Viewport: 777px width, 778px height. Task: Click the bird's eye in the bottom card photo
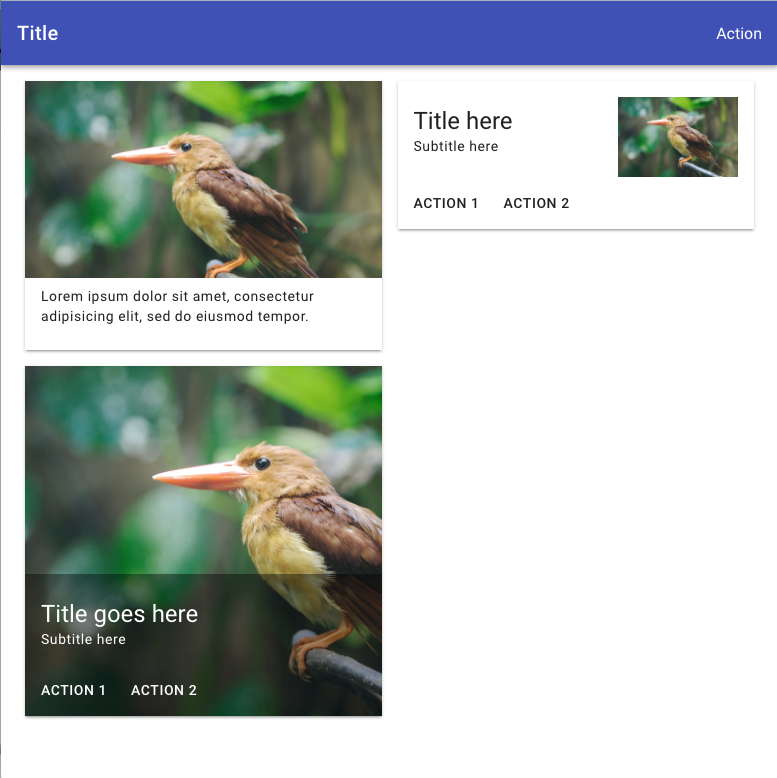(x=262, y=464)
